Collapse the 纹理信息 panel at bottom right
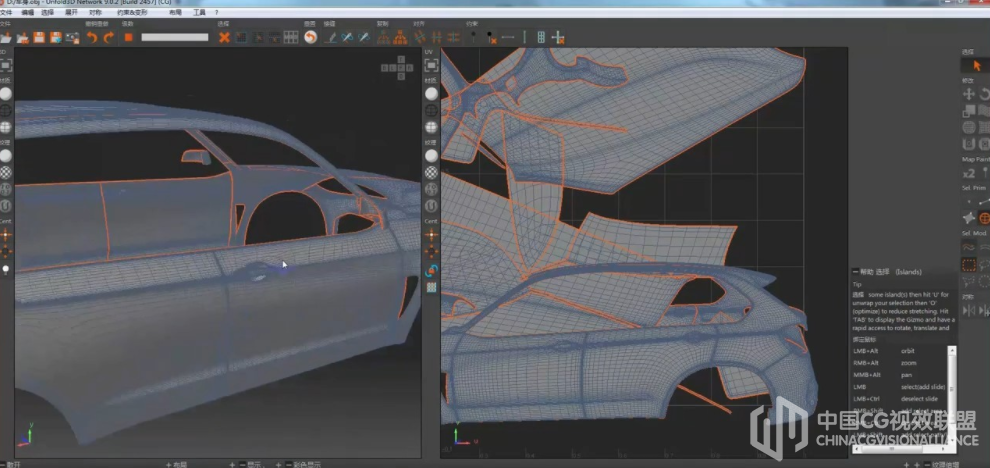This screenshot has height=468, width=990. 926,464
